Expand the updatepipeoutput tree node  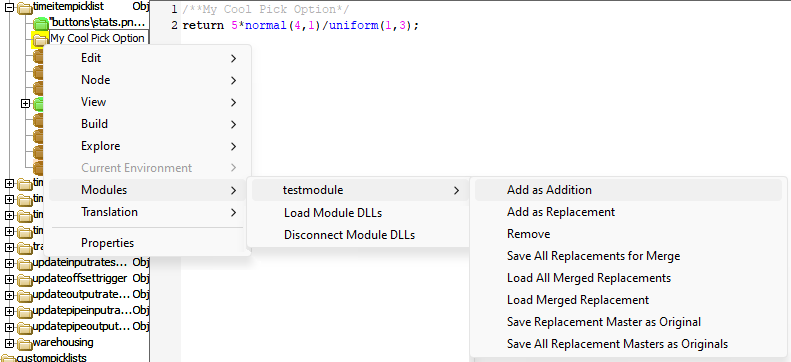[x=9, y=327]
